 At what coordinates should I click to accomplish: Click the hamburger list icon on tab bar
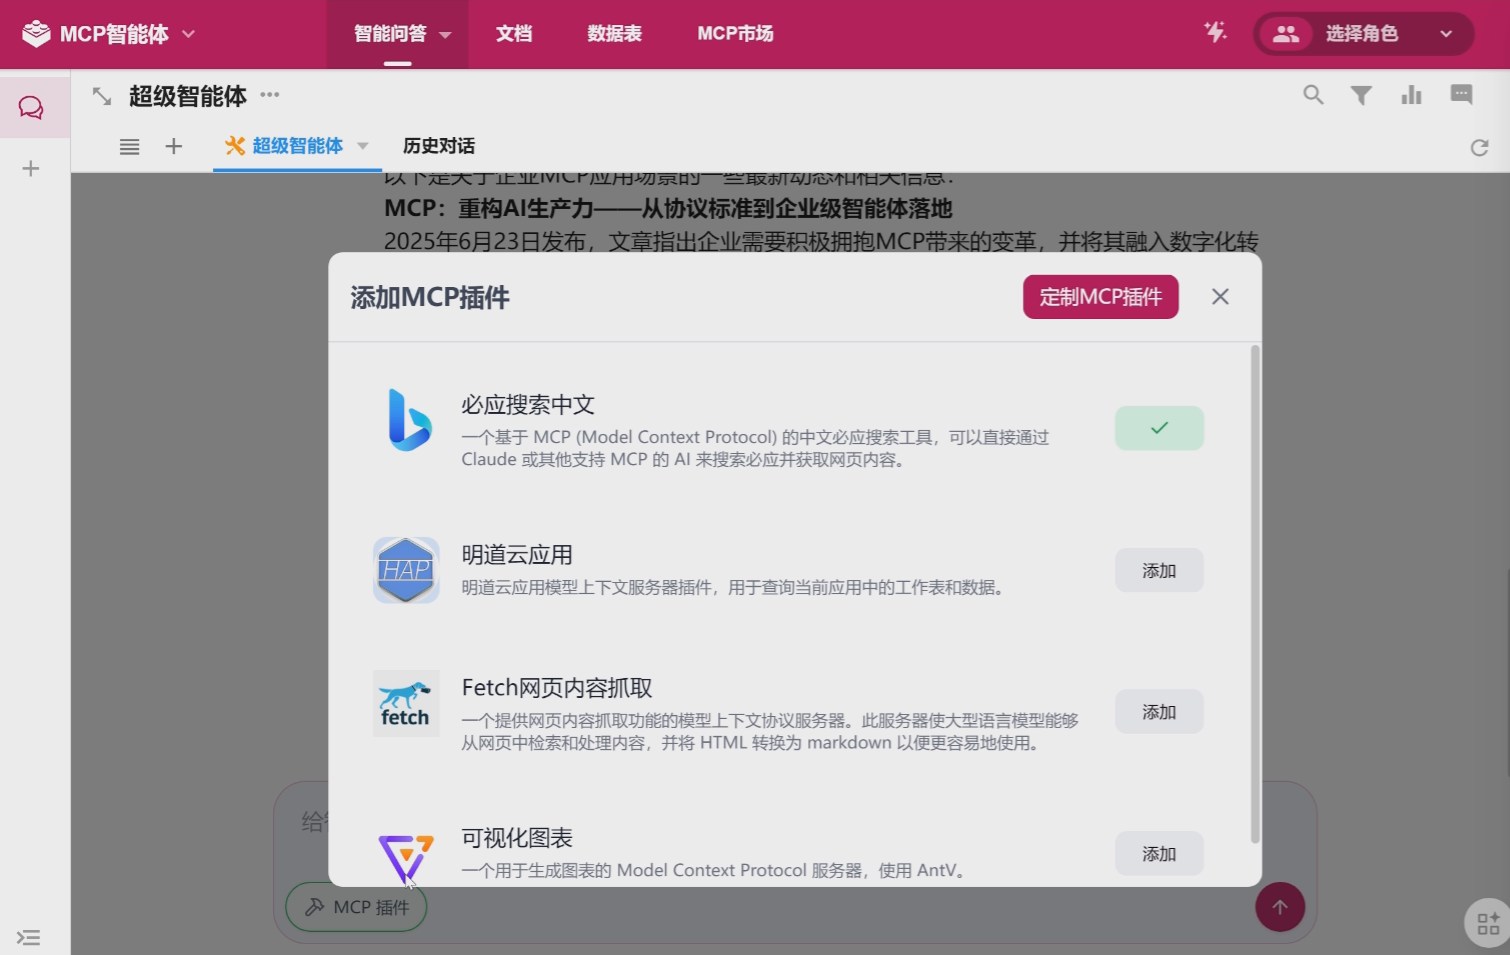click(x=129, y=147)
